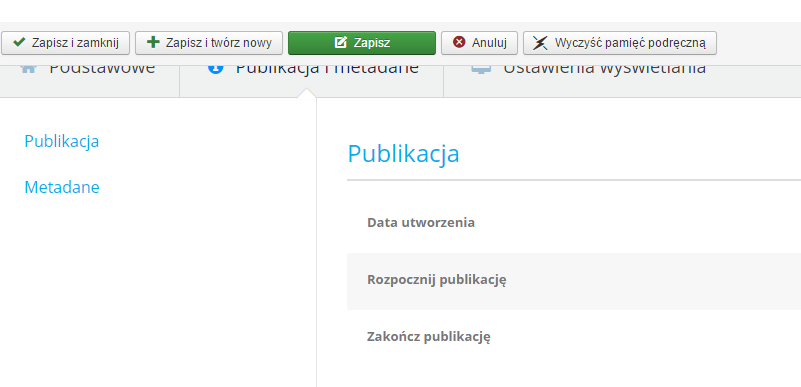Click the monitor icon on Ustawienia wyświetlania

click(481, 69)
